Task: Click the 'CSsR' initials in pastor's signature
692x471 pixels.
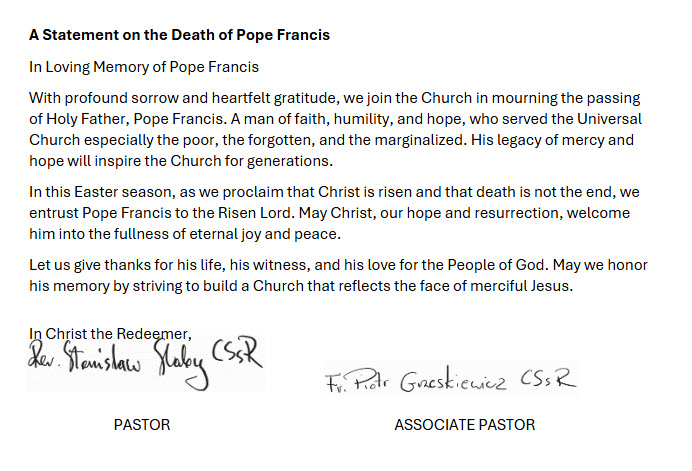Action: (x=237, y=354)
